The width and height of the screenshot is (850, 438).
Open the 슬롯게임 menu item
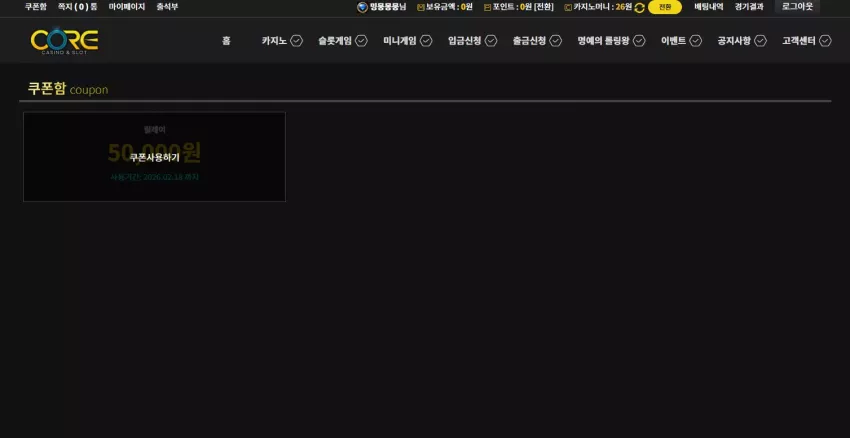coord(335,41)
